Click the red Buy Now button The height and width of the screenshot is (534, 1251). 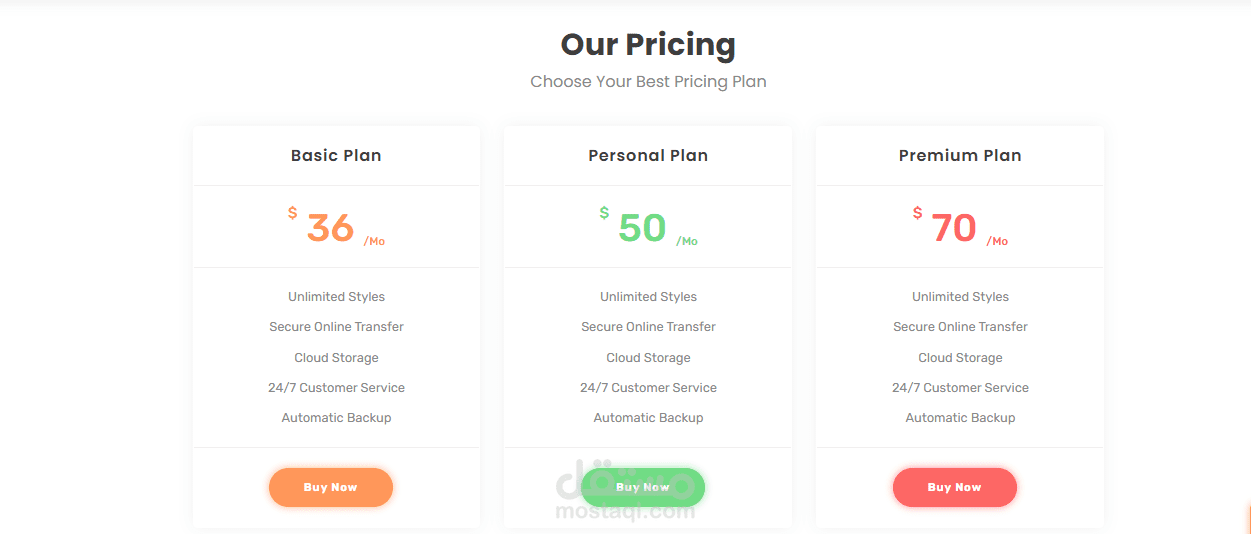(x=954, y=487)
